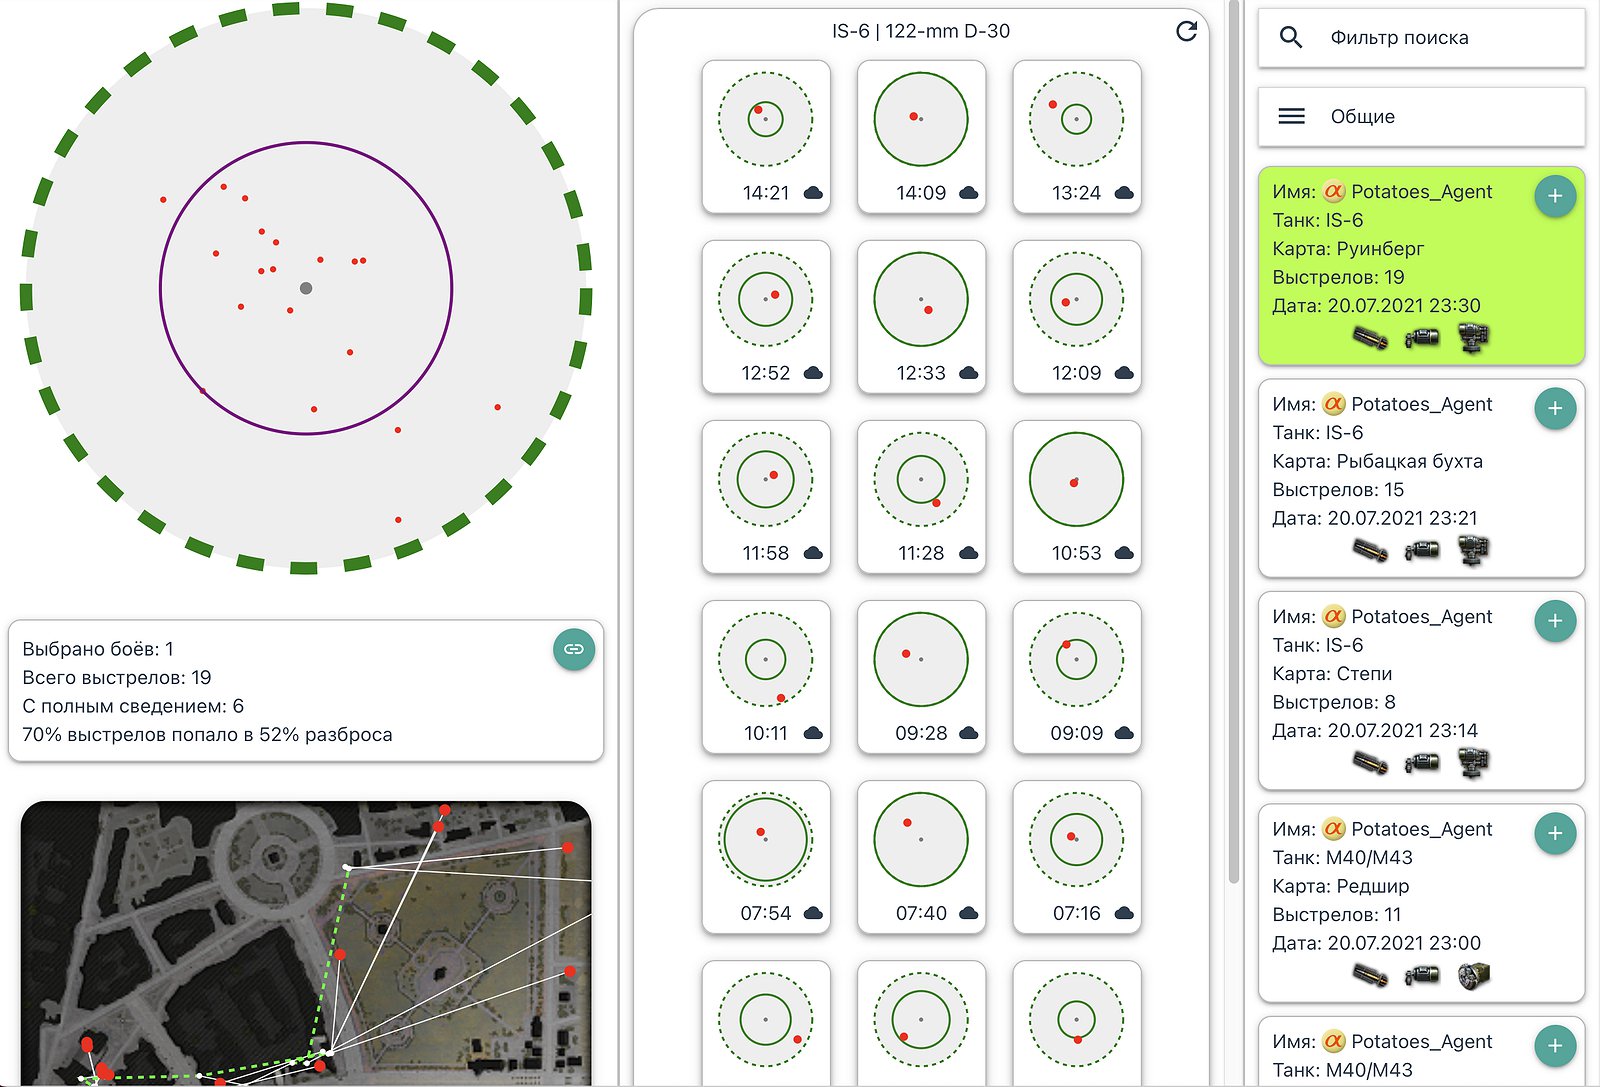Image resolution: width=1600 pixels, height=1087 pixels.
Task: Click the hamburger icon next to Общие
Action: [1291, 117]
